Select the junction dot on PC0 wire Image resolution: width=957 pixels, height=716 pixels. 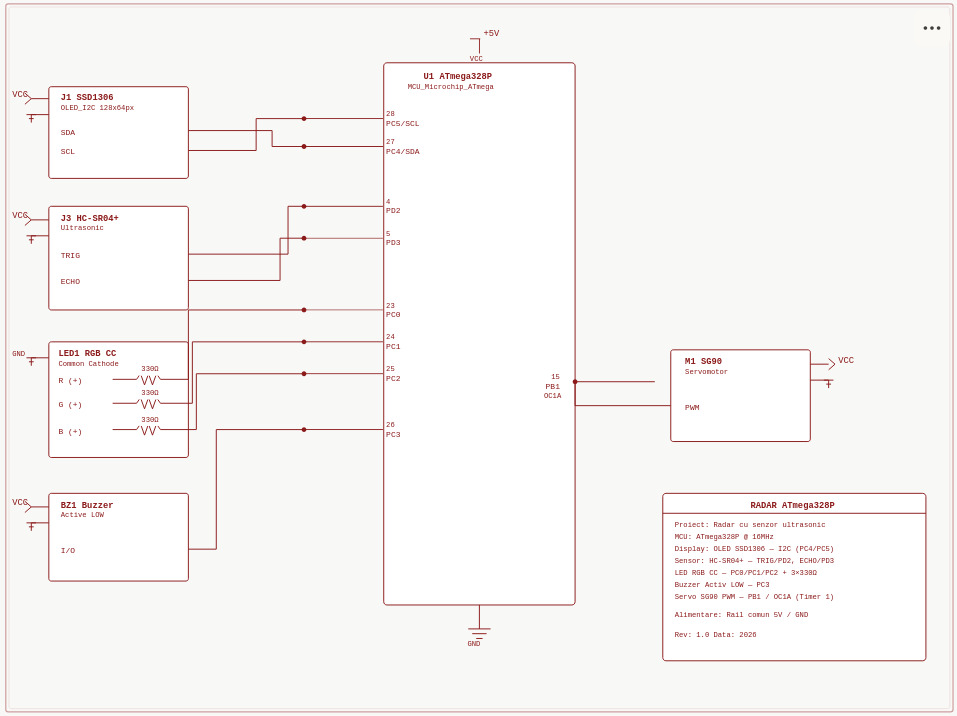[x=304, y=310]
